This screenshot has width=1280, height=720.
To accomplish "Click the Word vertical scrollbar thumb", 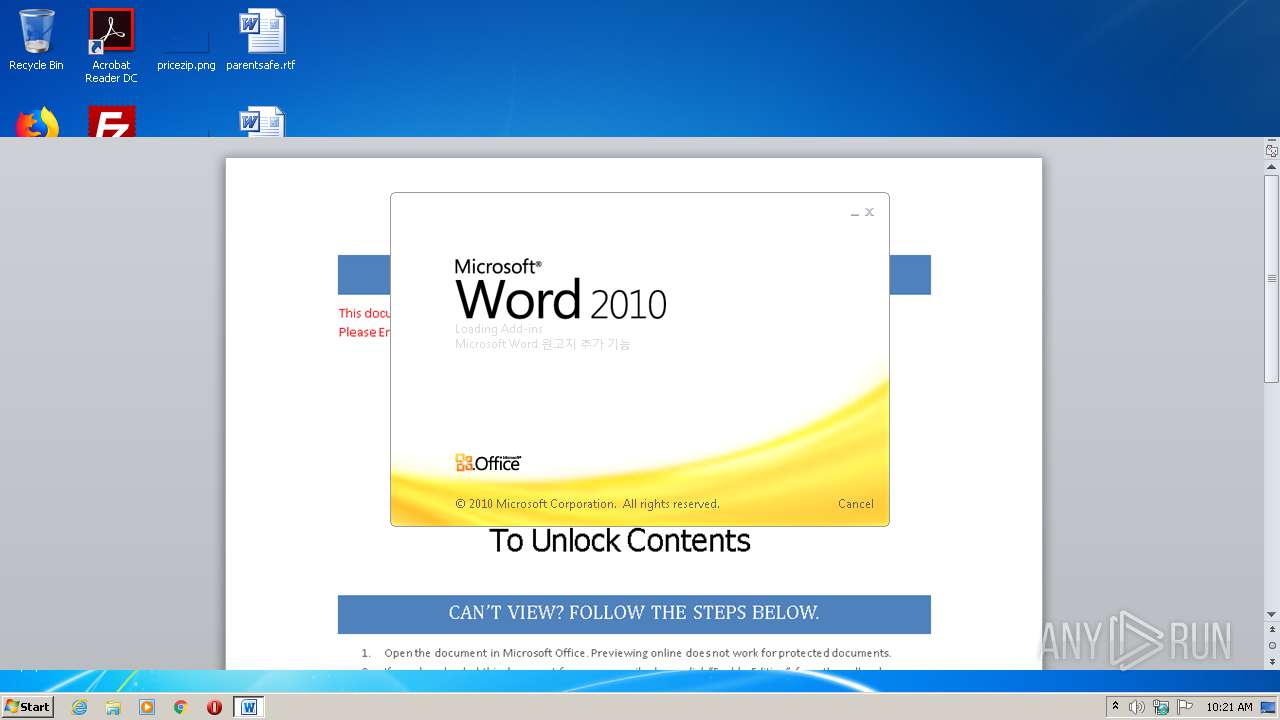I will [x=1272, y=278].
